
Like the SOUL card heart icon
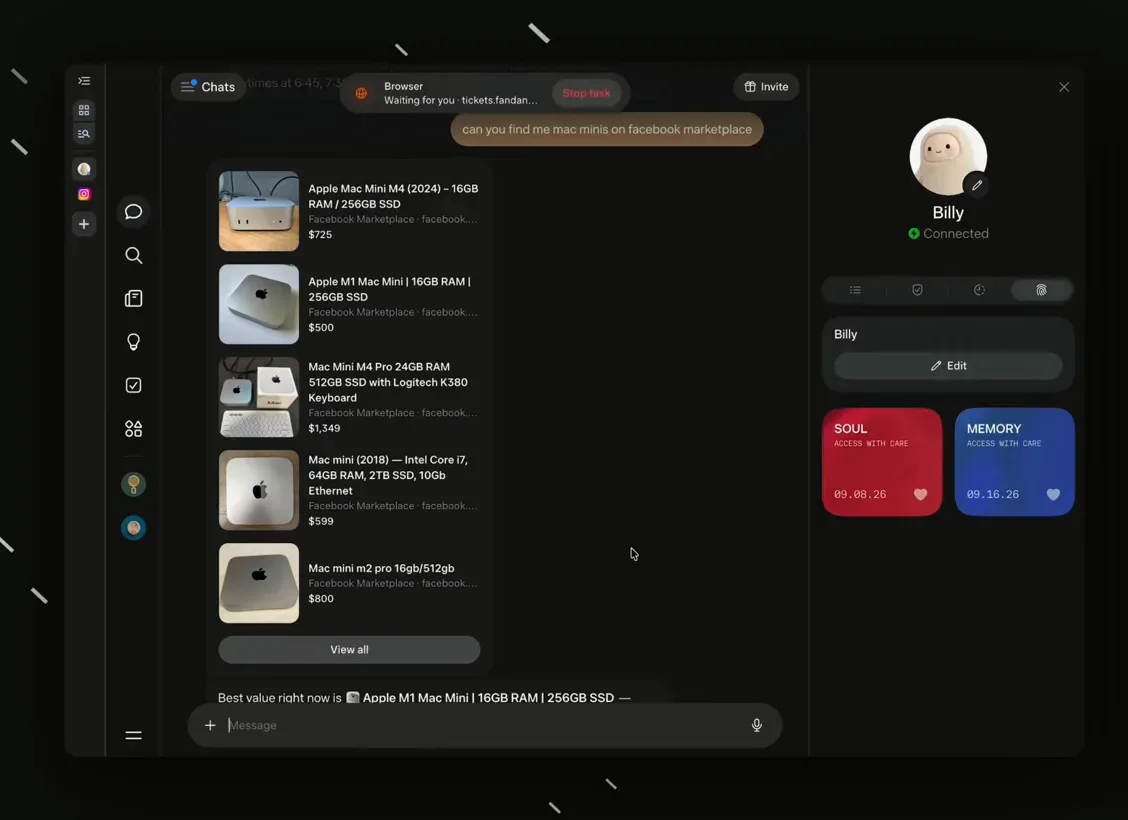tap(920, 494)
